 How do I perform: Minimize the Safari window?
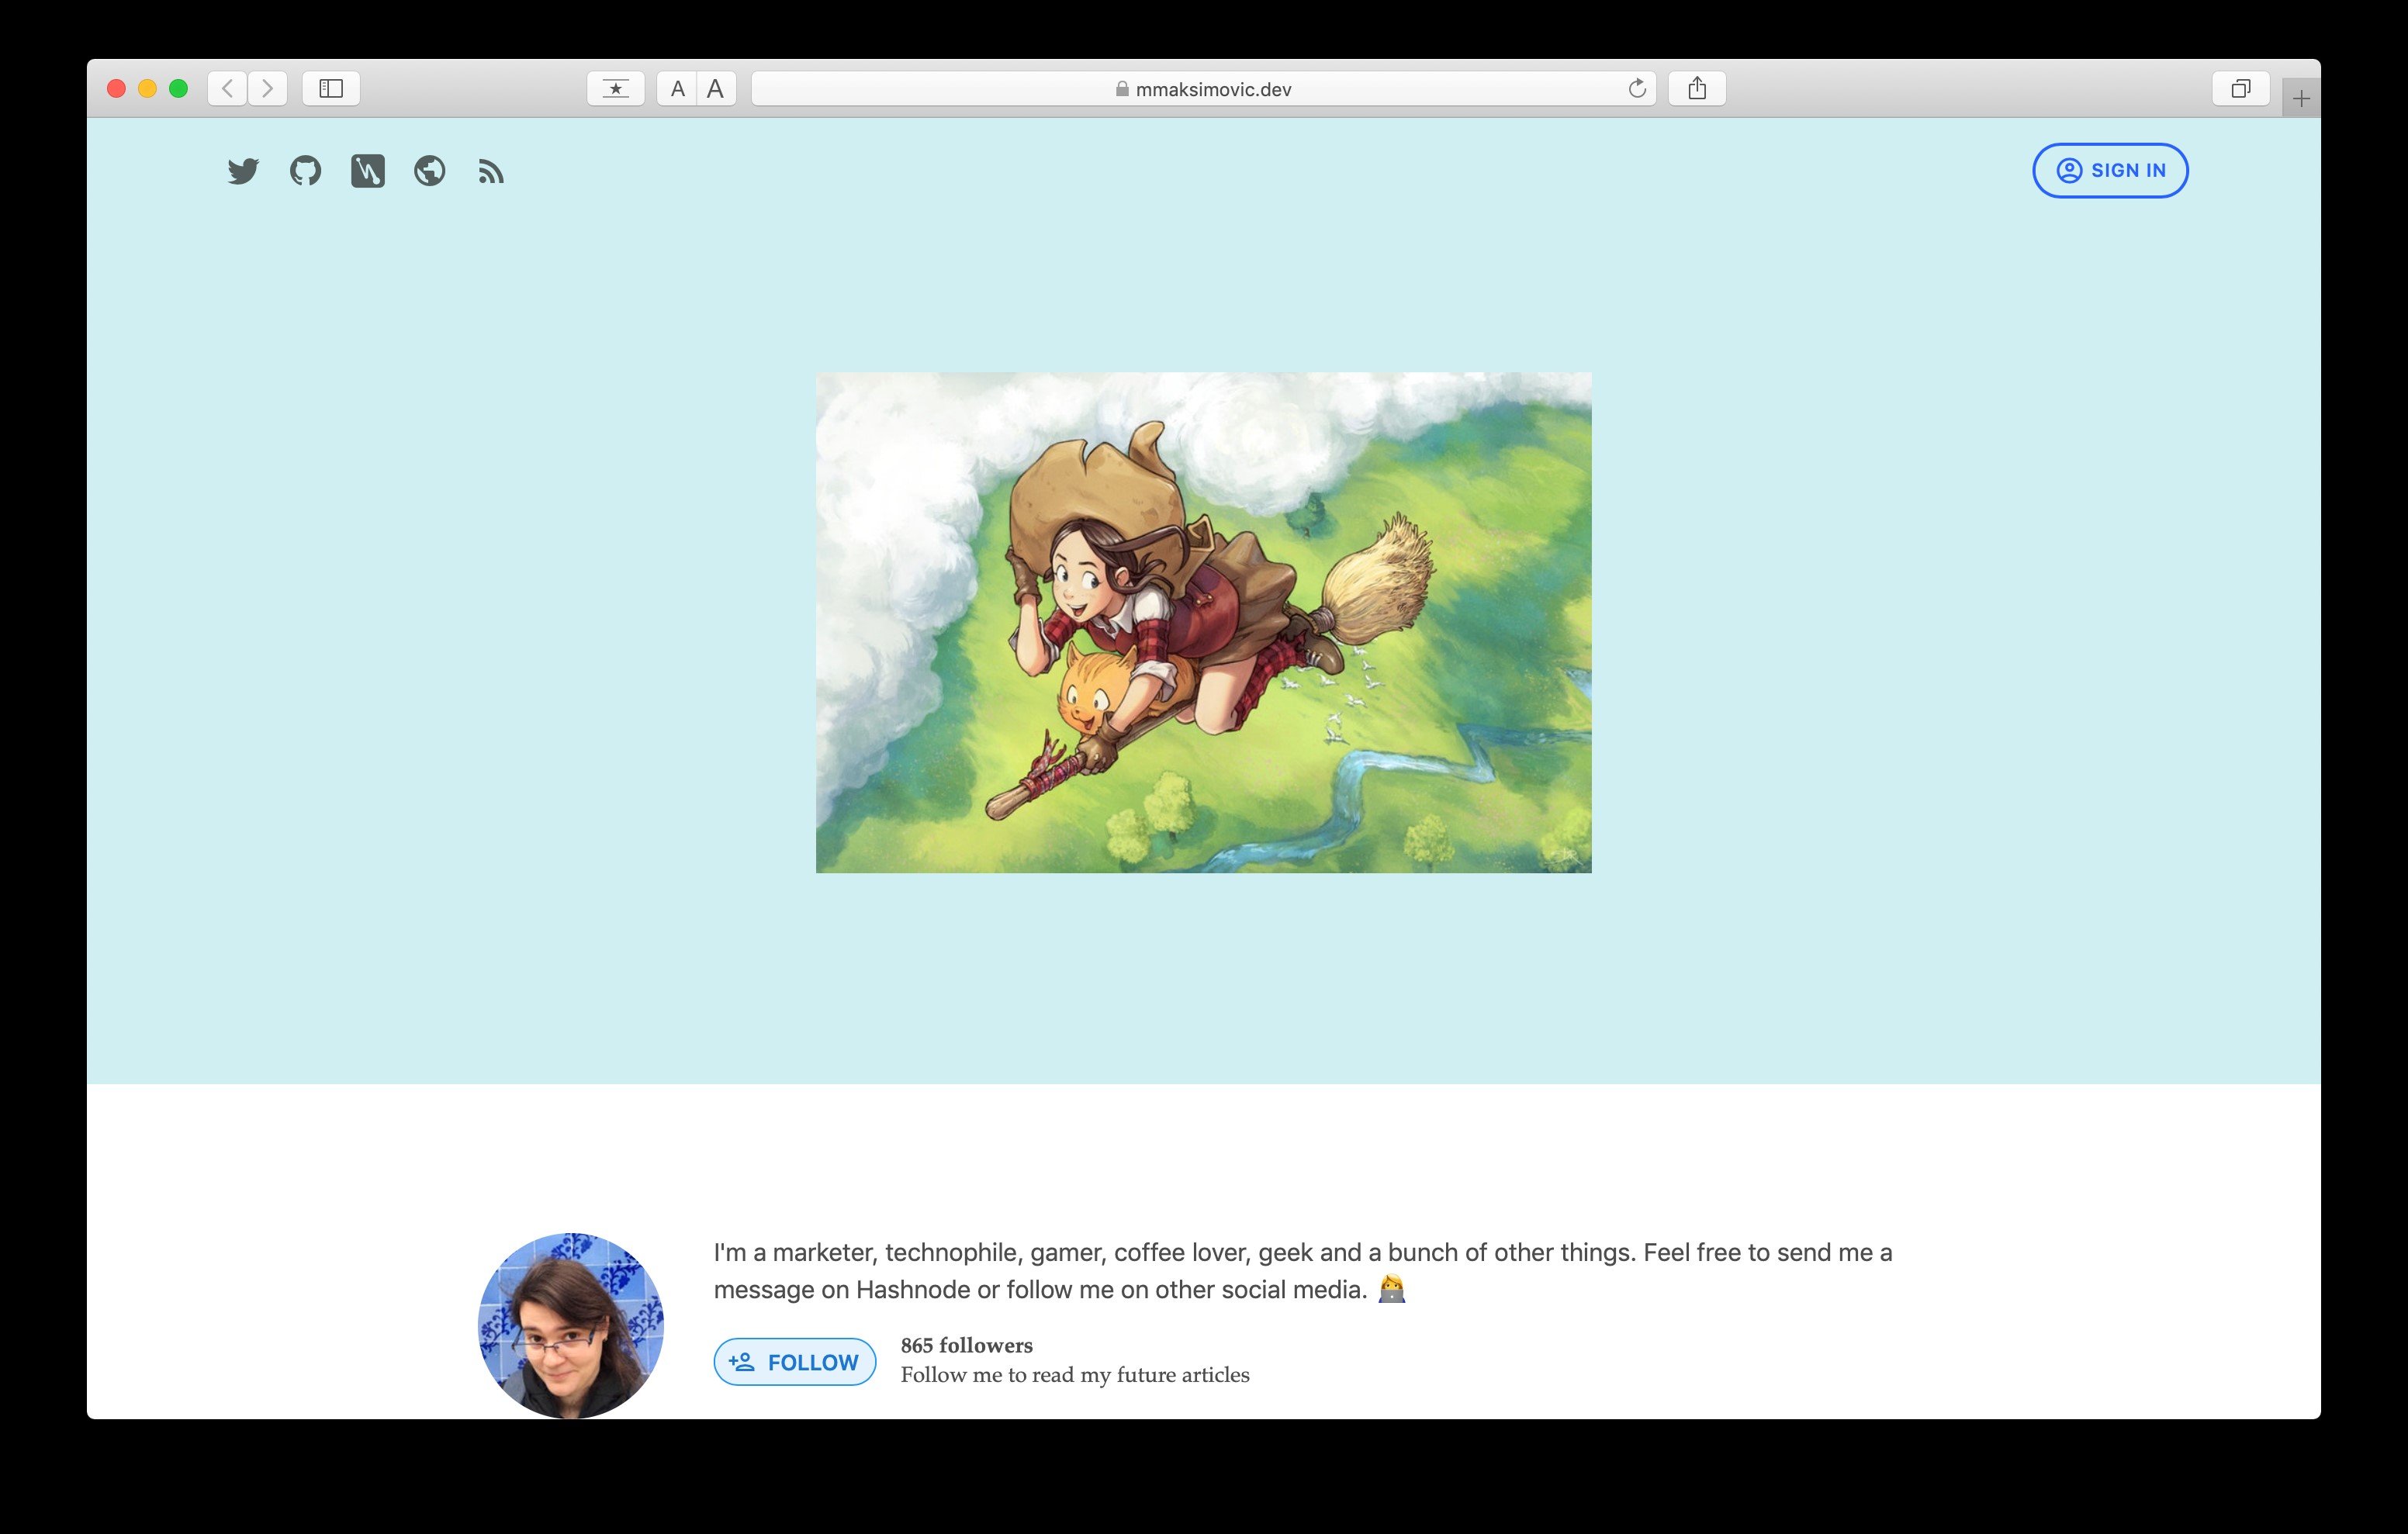pos(147,88)
